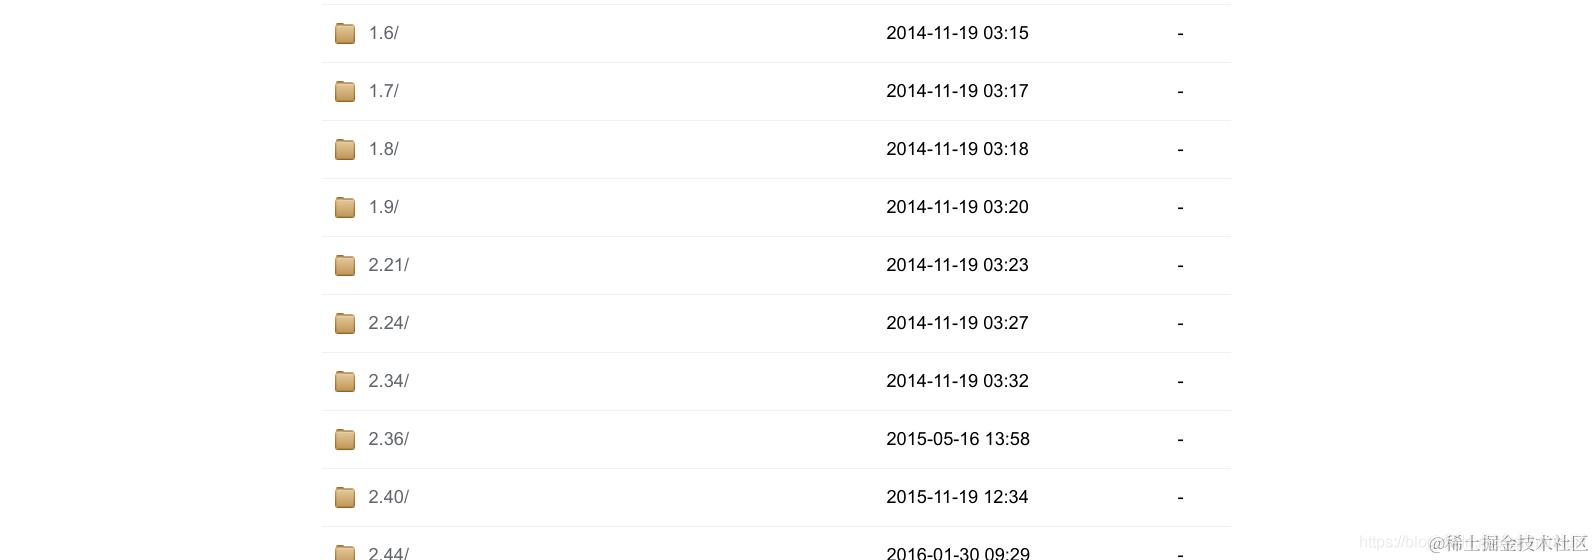Image resolution: width=1595 pixels, height=560 pixels.
Task: Click the folder icon beside 1.8/
Action: 345,149
